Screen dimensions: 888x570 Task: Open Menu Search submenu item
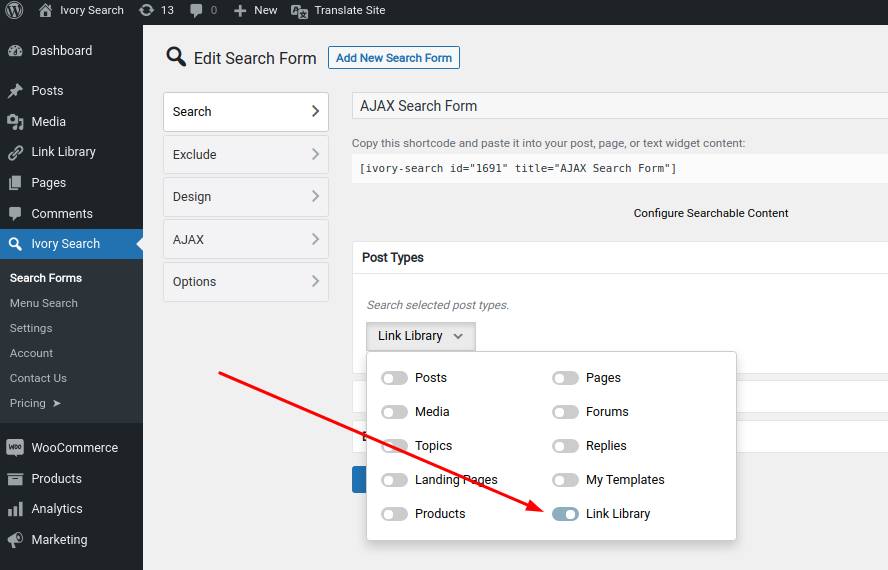[x=44, y=303]
